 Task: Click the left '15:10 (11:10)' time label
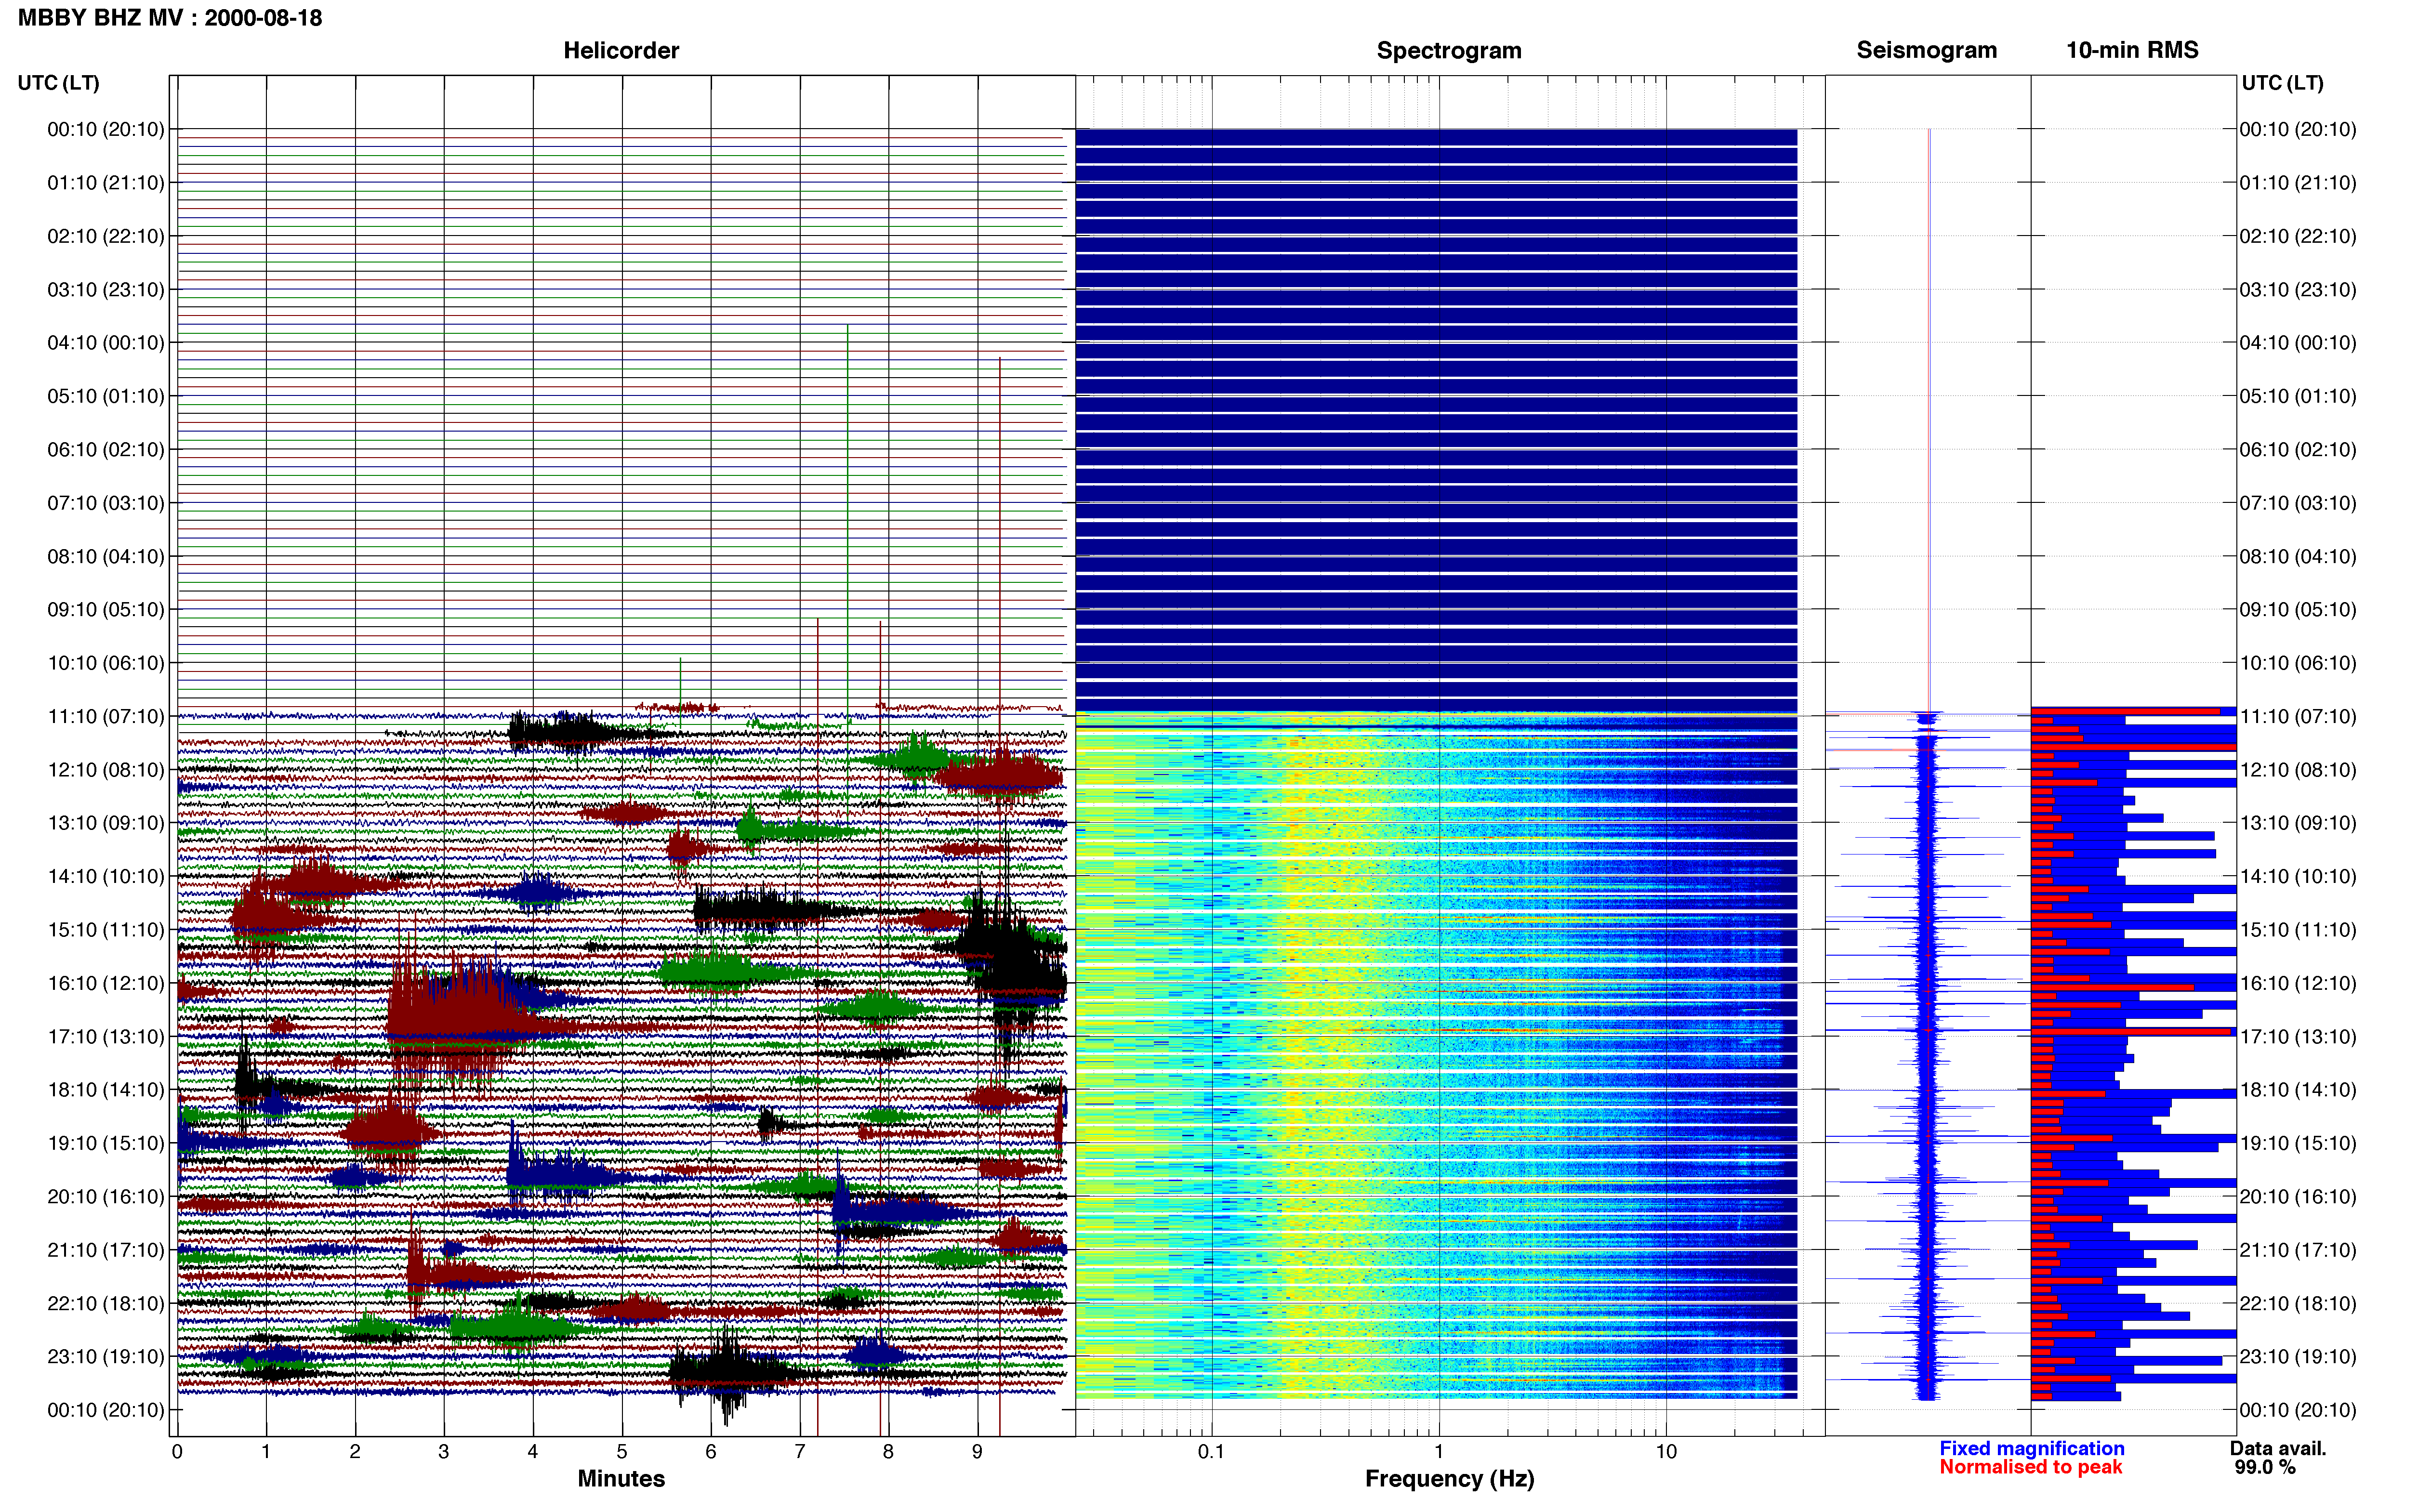(106, 930)
